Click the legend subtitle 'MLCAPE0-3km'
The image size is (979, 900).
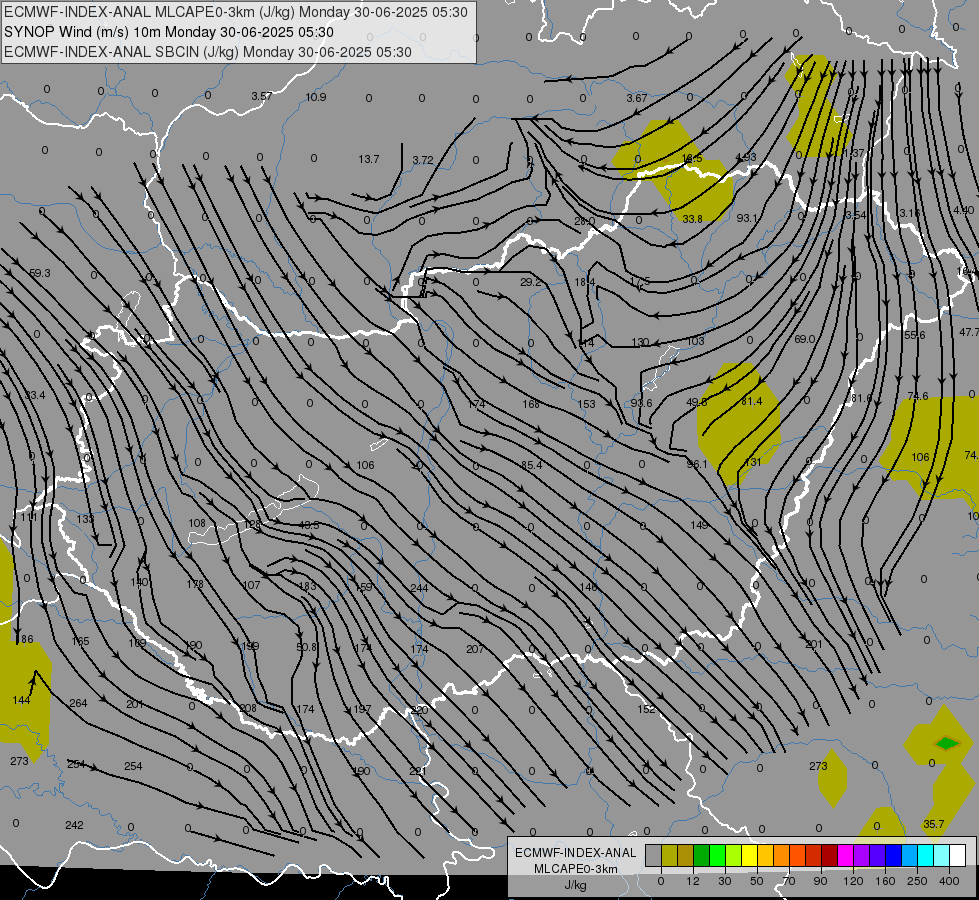pyautogui.click(x=576, y=869)
